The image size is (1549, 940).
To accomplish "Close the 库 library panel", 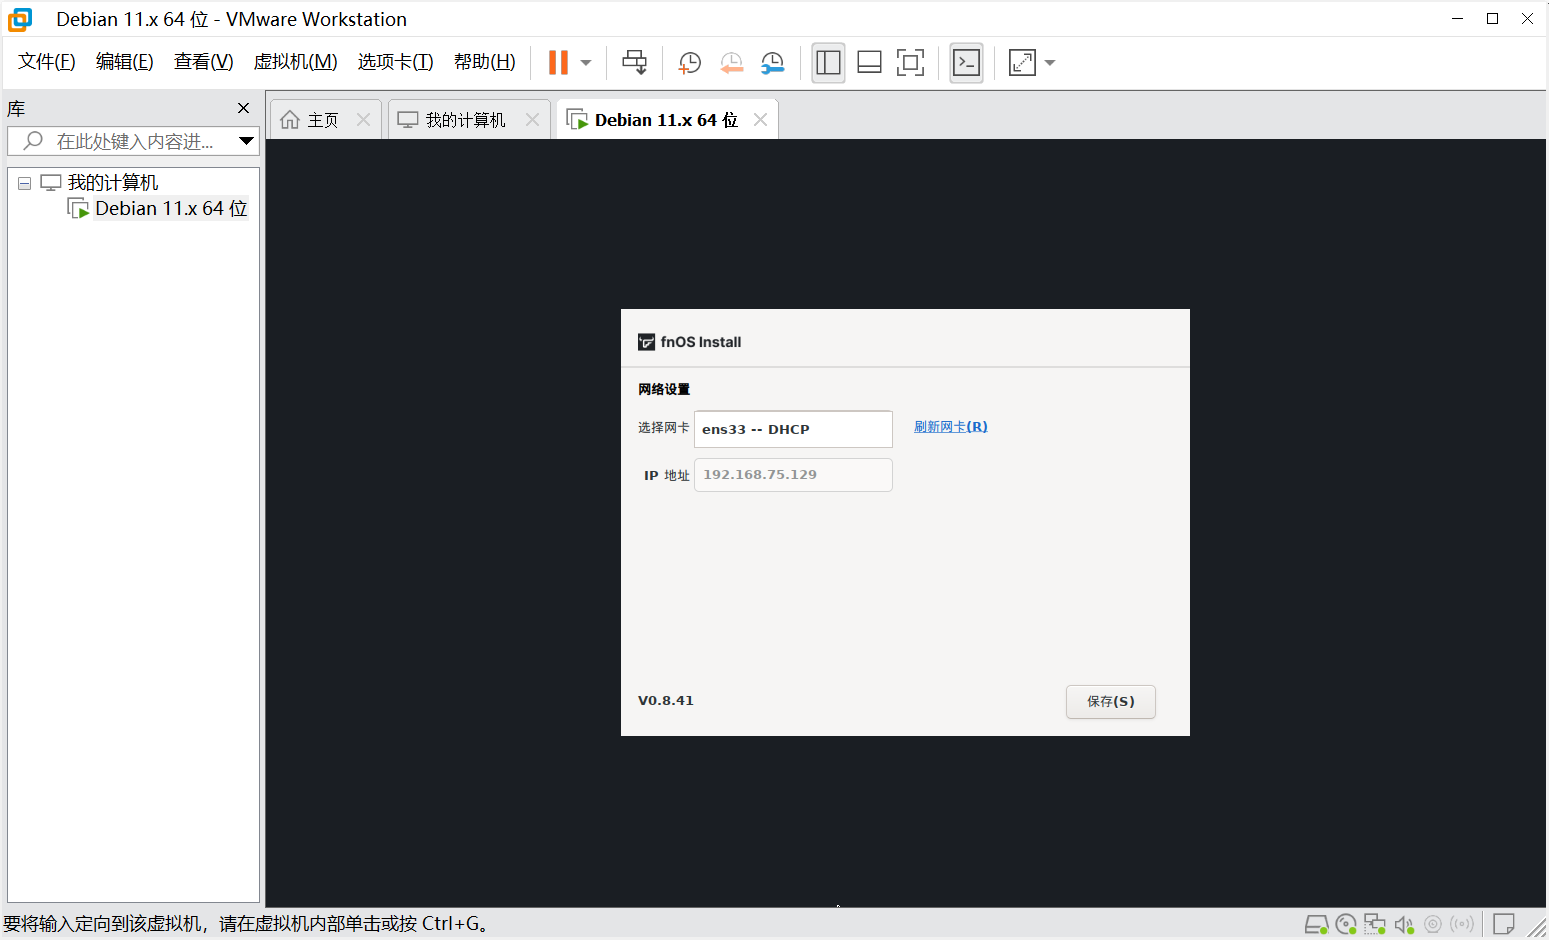I will (243, 108).
